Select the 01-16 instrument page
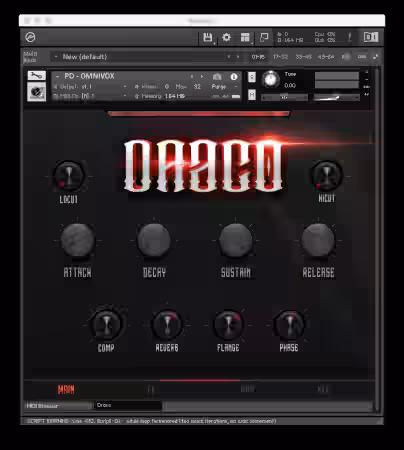The width and height of the screenshot is (404, 450). (x=258, y=57)
